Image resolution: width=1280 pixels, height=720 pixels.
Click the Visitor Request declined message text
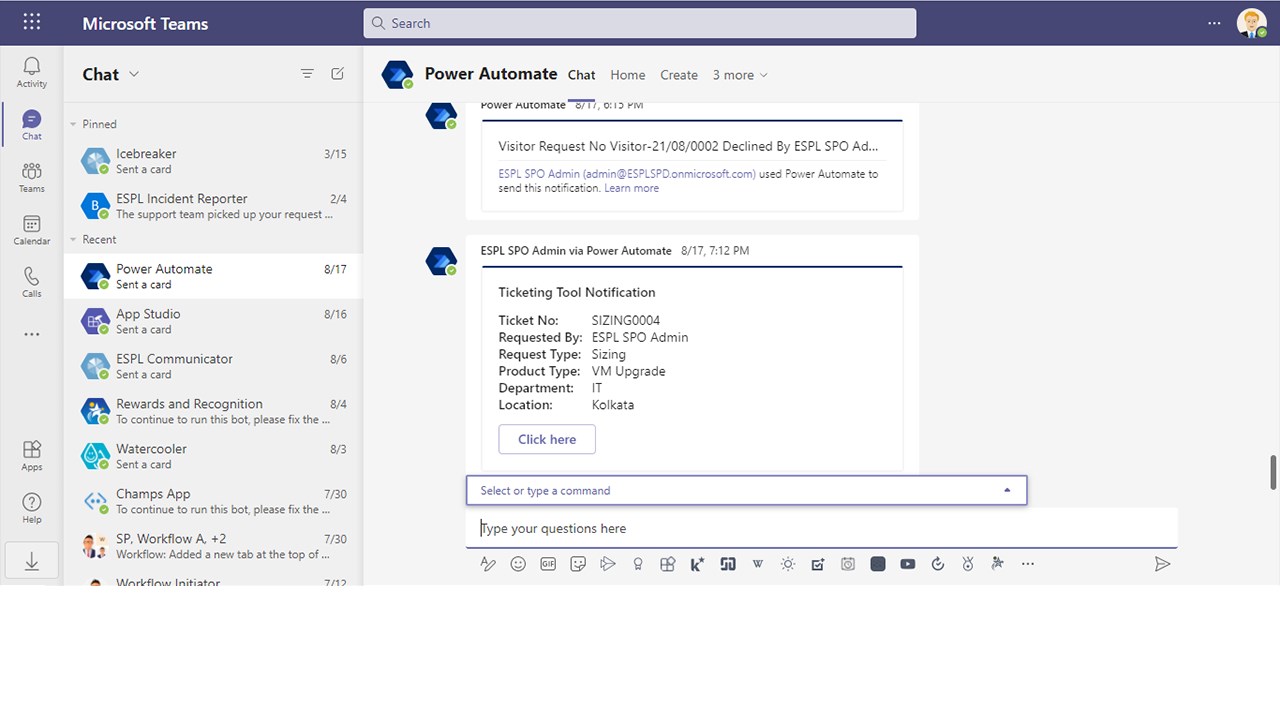point(689,146)
